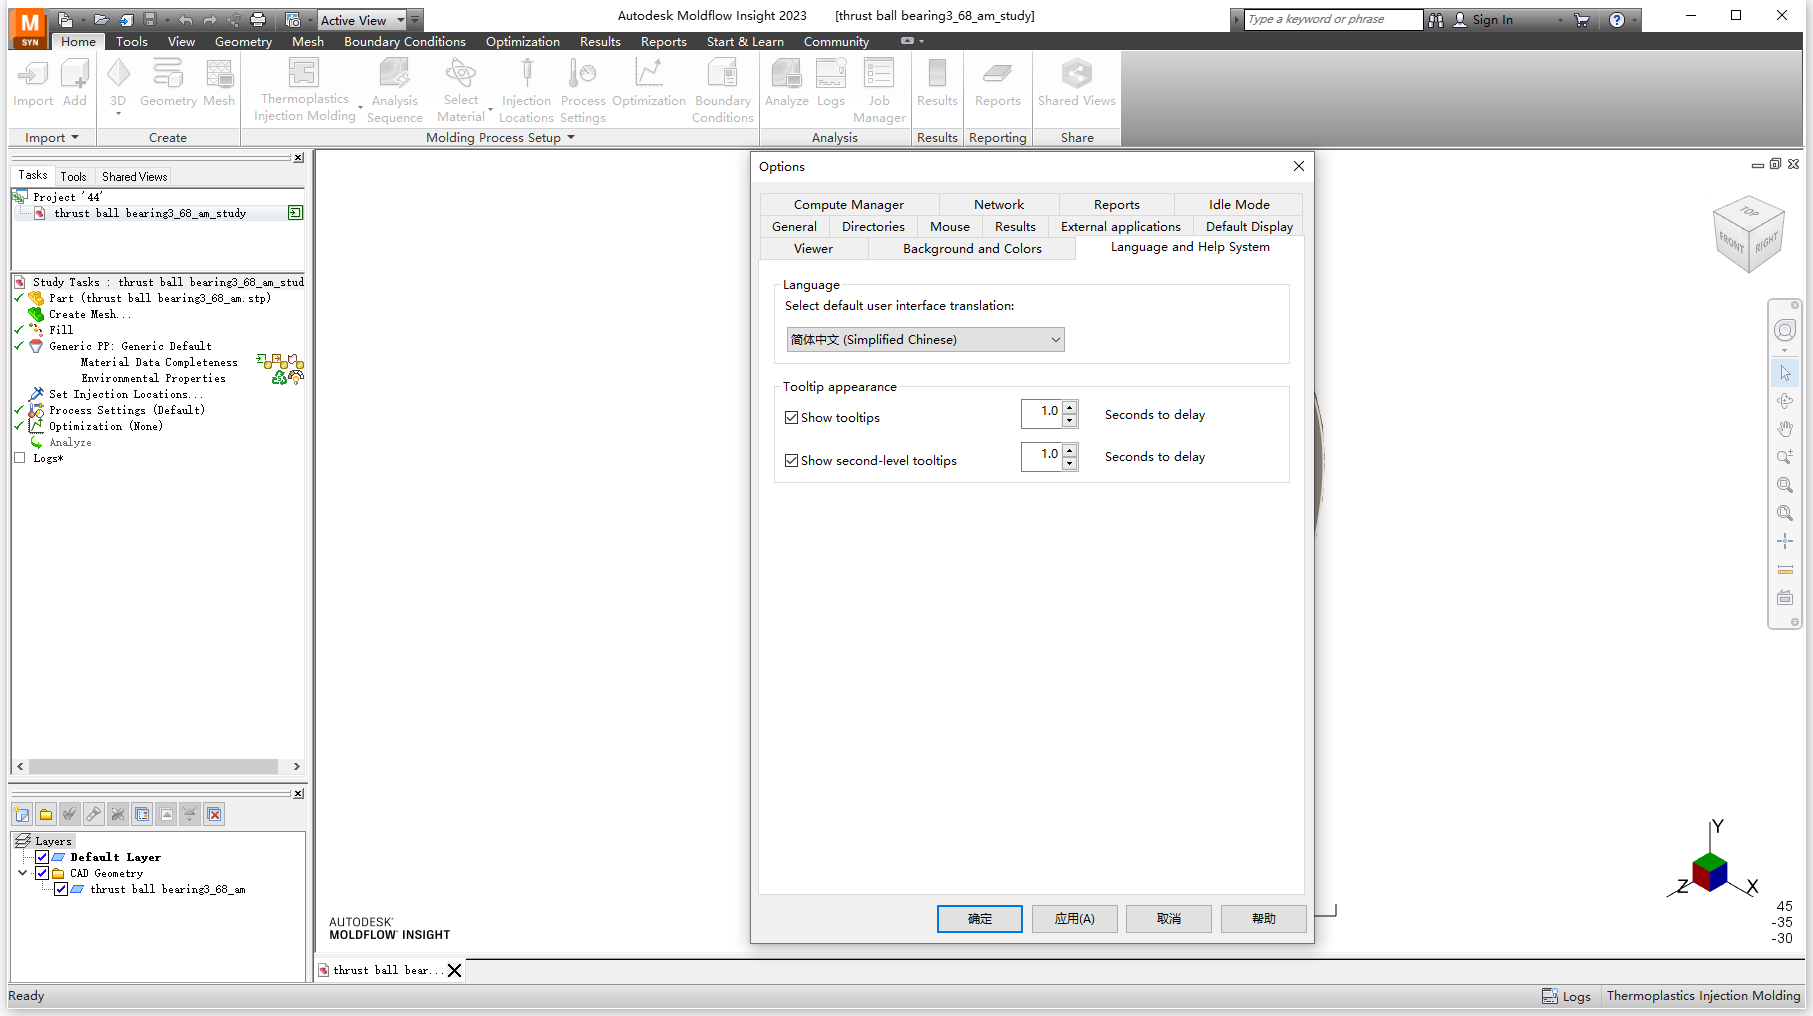Click the 帮助 help button
1813x1016 pixels.
coord(1264,919)
